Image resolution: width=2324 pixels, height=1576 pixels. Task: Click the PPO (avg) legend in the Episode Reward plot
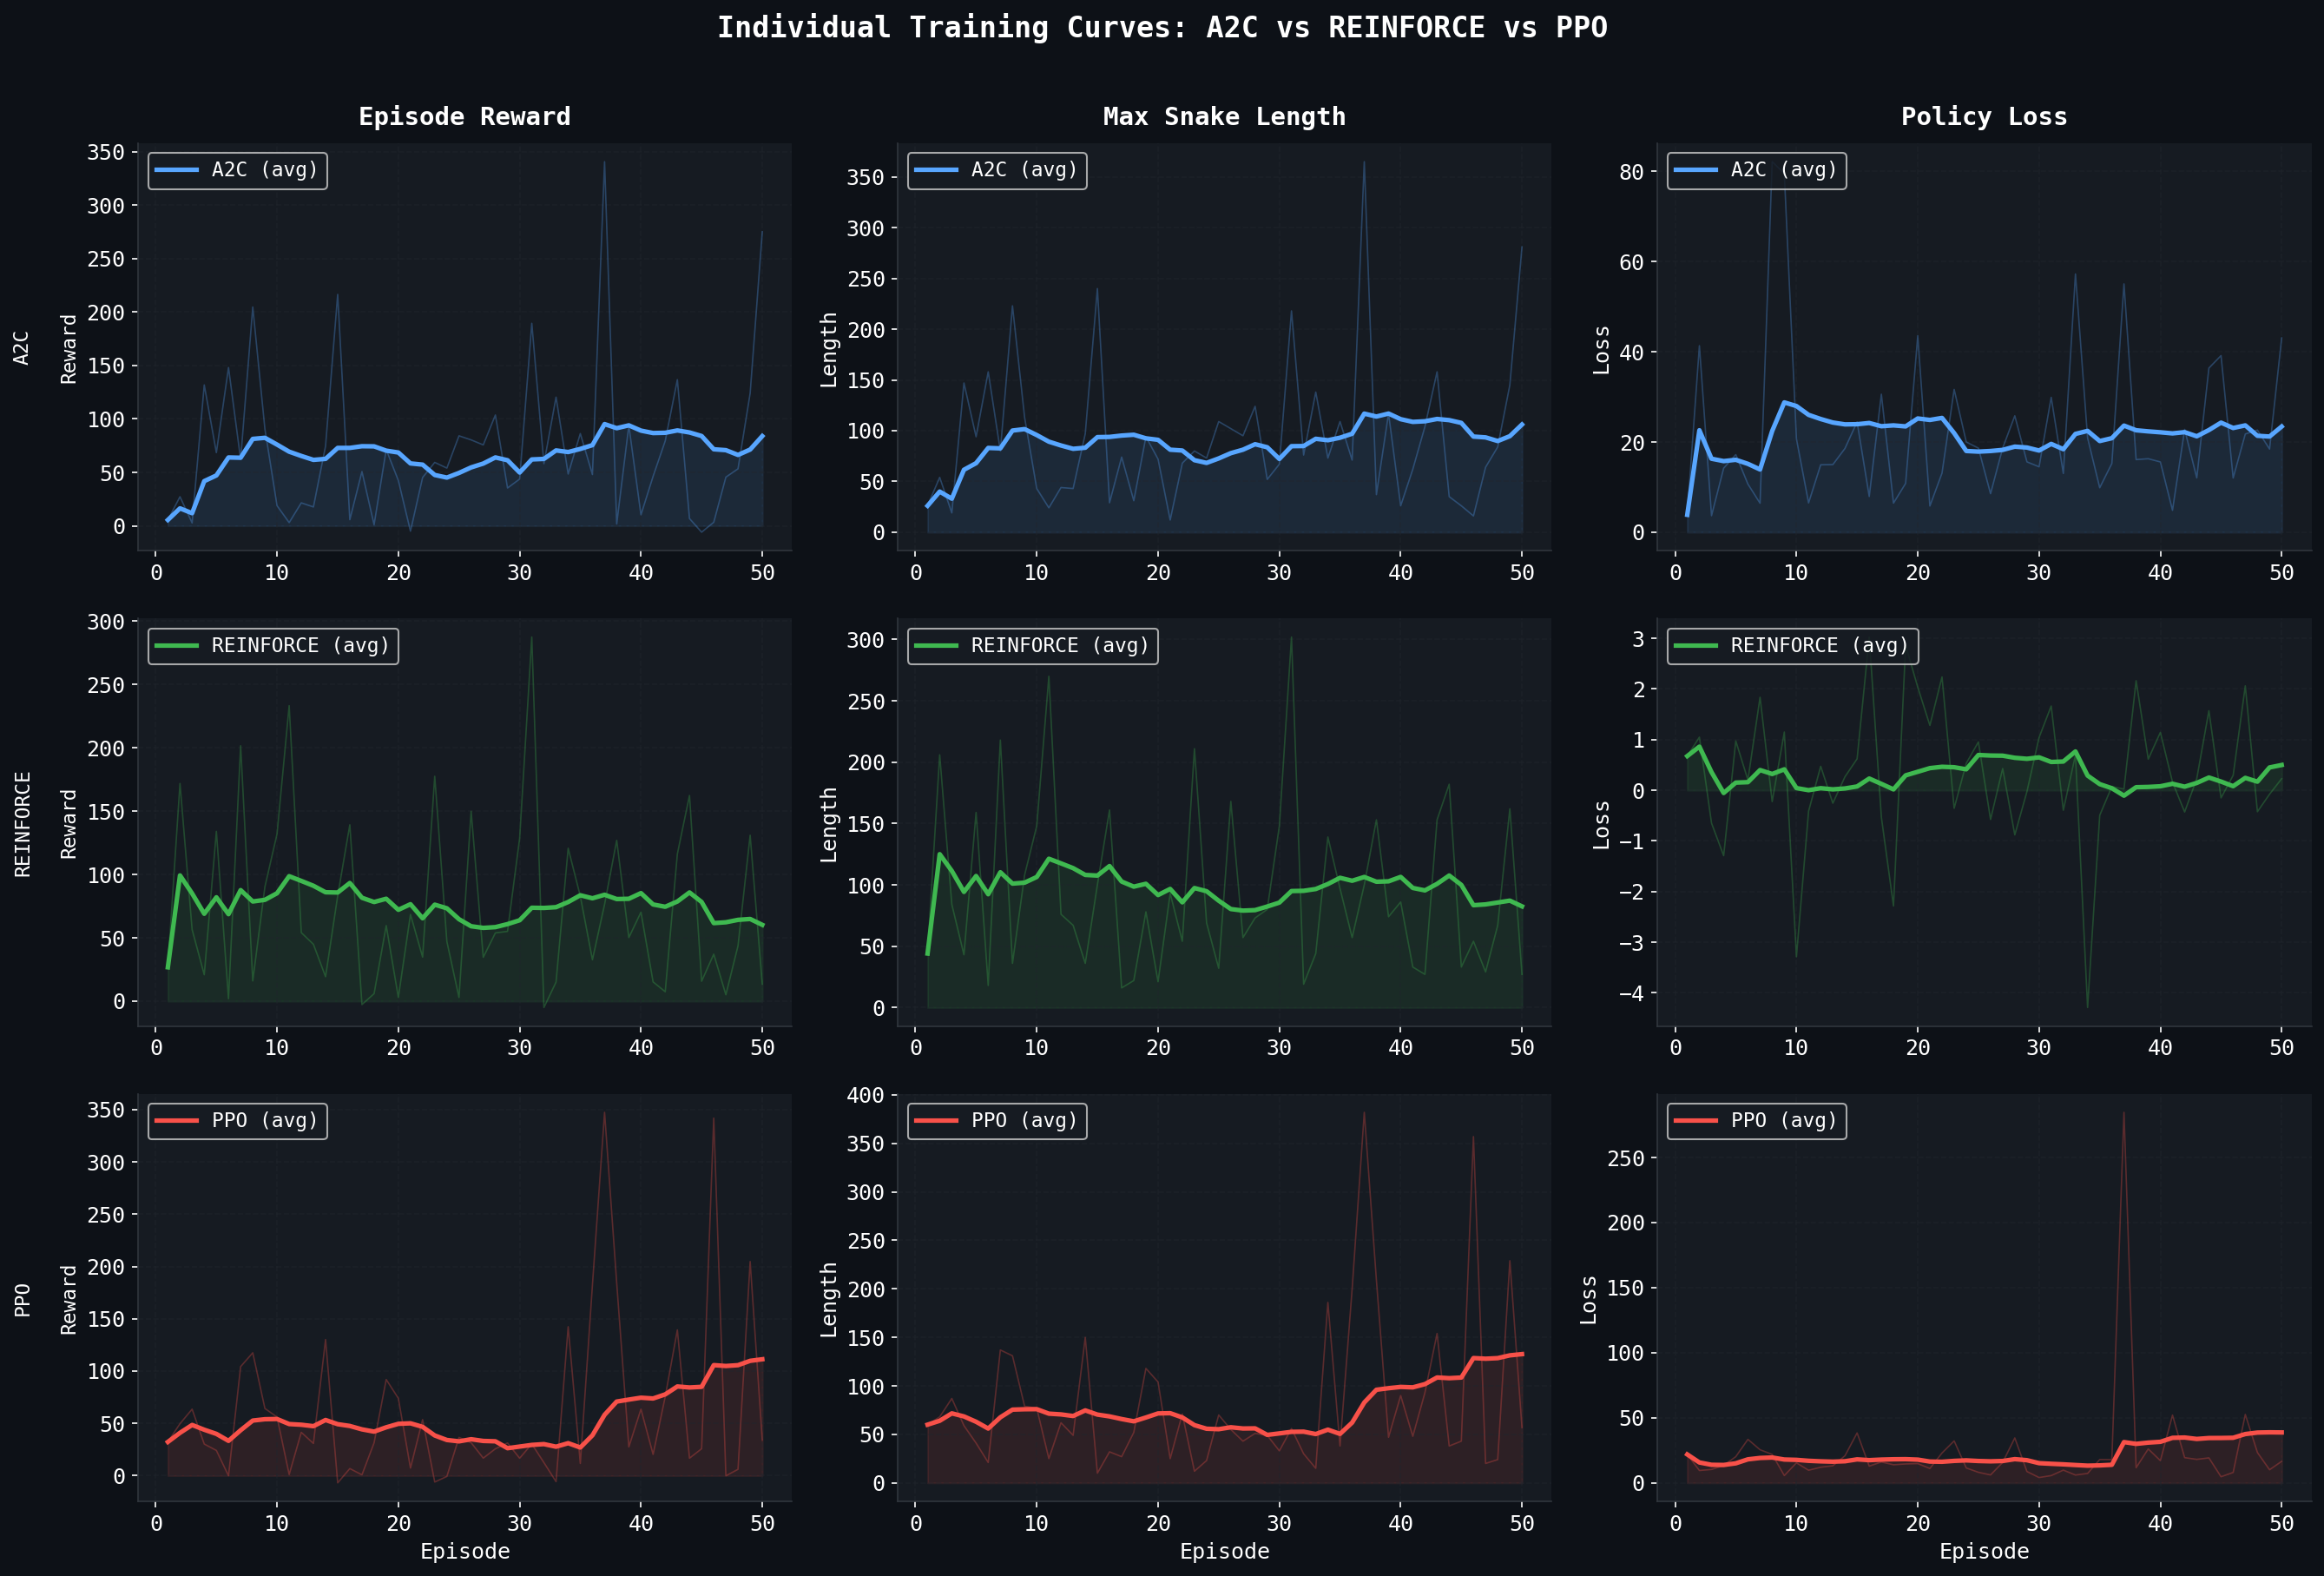click(x=238, y=1121)
